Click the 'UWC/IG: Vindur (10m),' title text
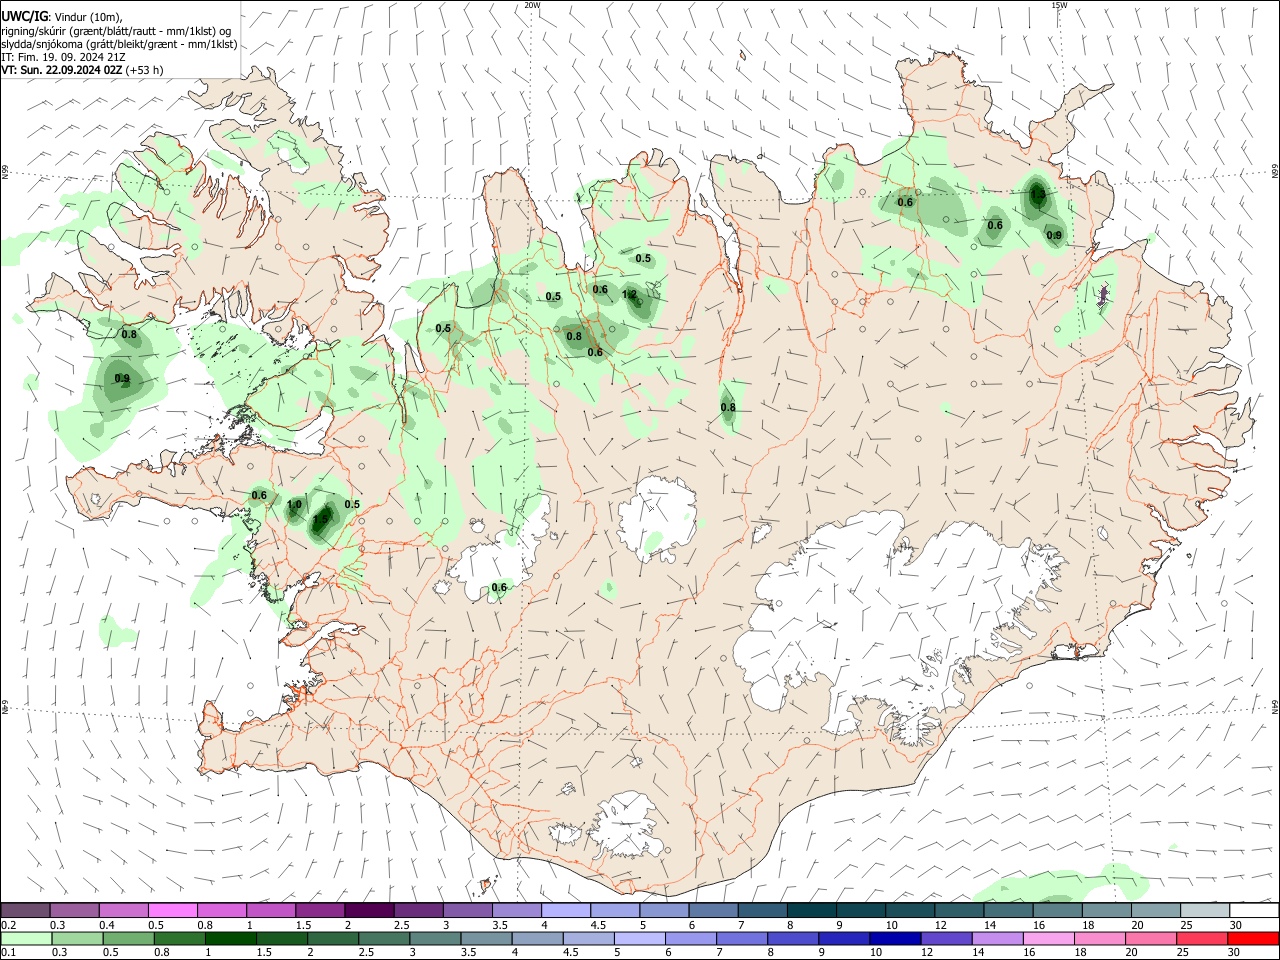The height and width of the screenshot is (960, 1280). (62, 17)
